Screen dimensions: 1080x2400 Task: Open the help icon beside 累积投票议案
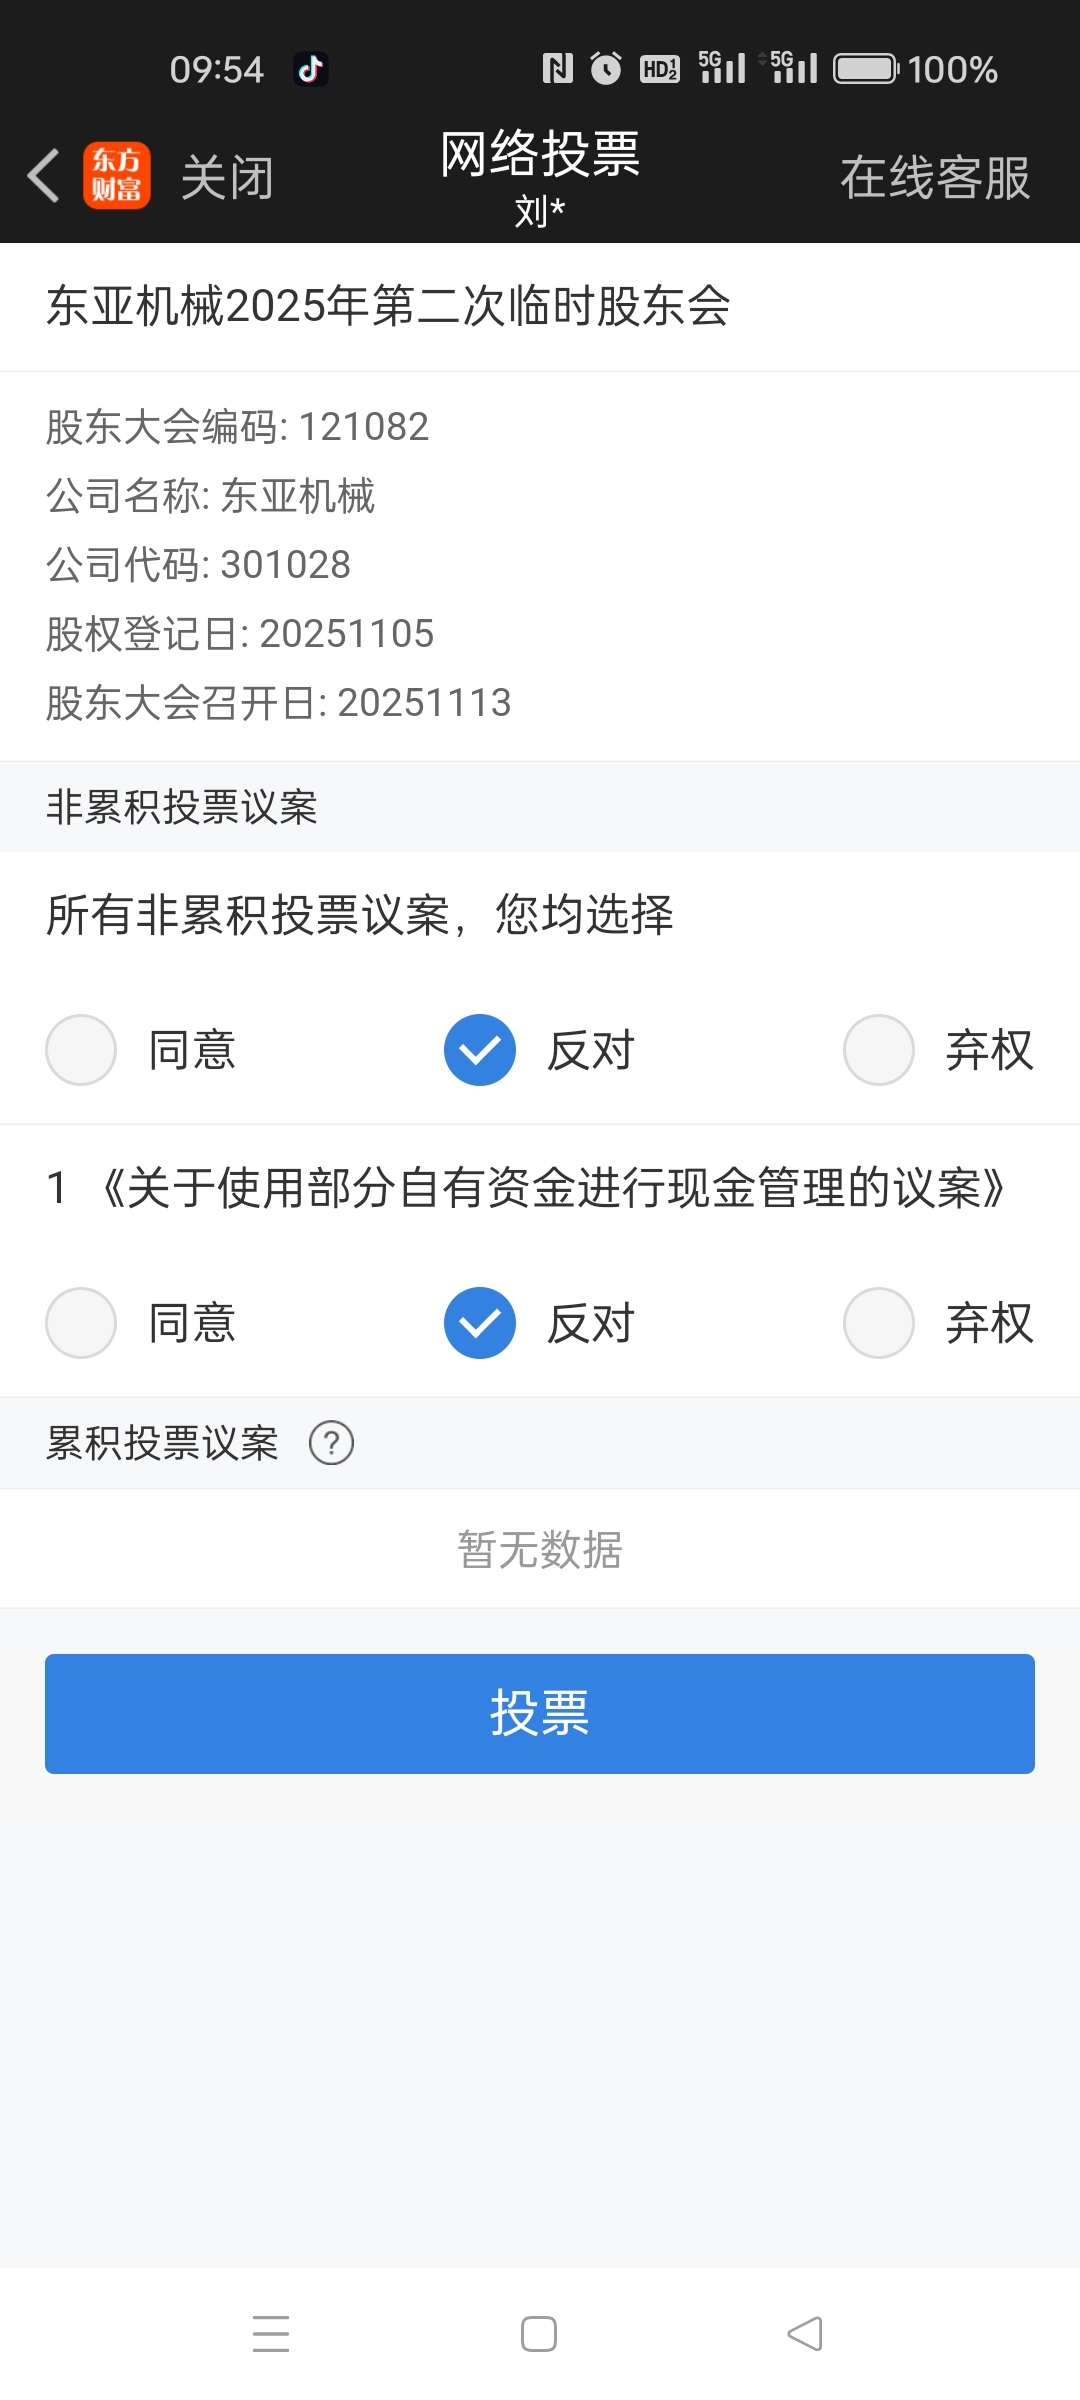[x=331, y=1443]
